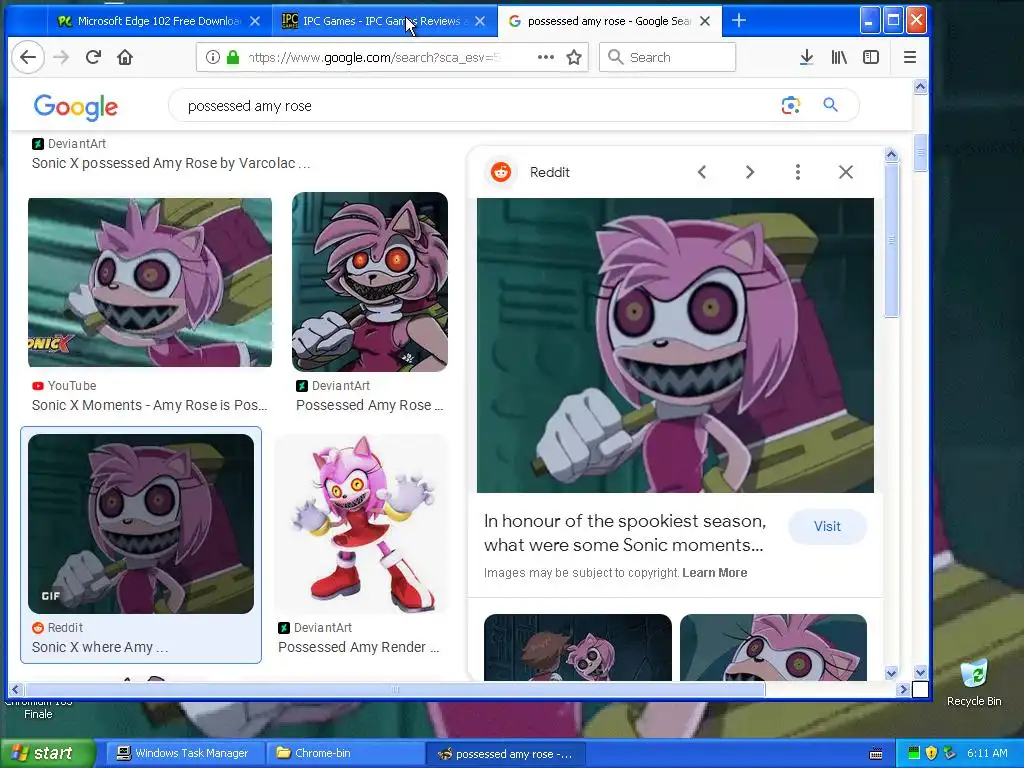
Task: Search by image with Google Lens icon
Action: pyautogui.click(x=790, y=105)
